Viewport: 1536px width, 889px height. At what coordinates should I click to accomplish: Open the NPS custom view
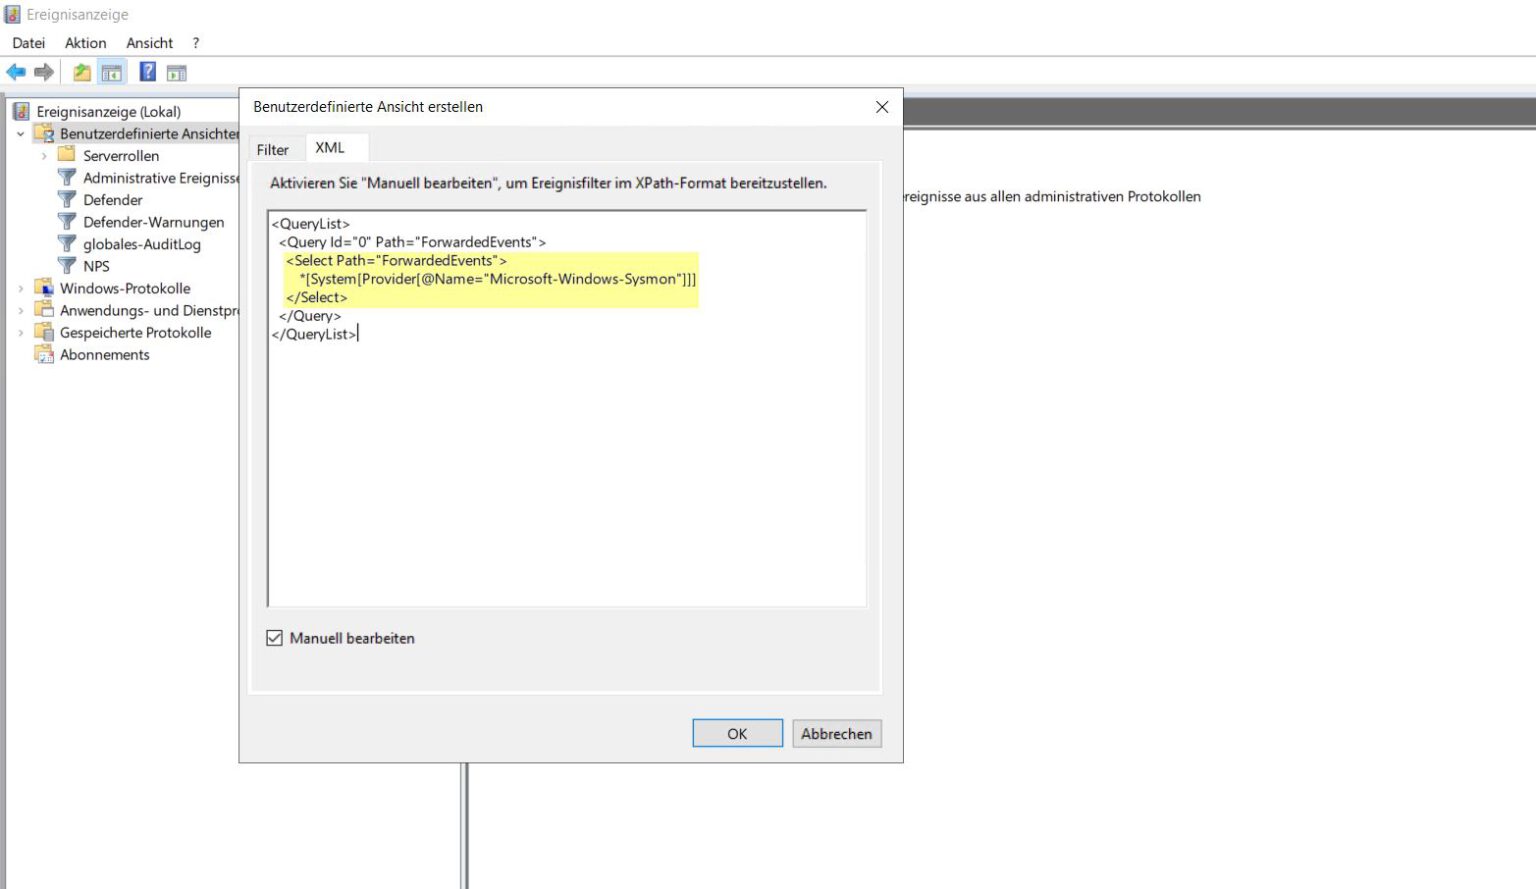95,266
